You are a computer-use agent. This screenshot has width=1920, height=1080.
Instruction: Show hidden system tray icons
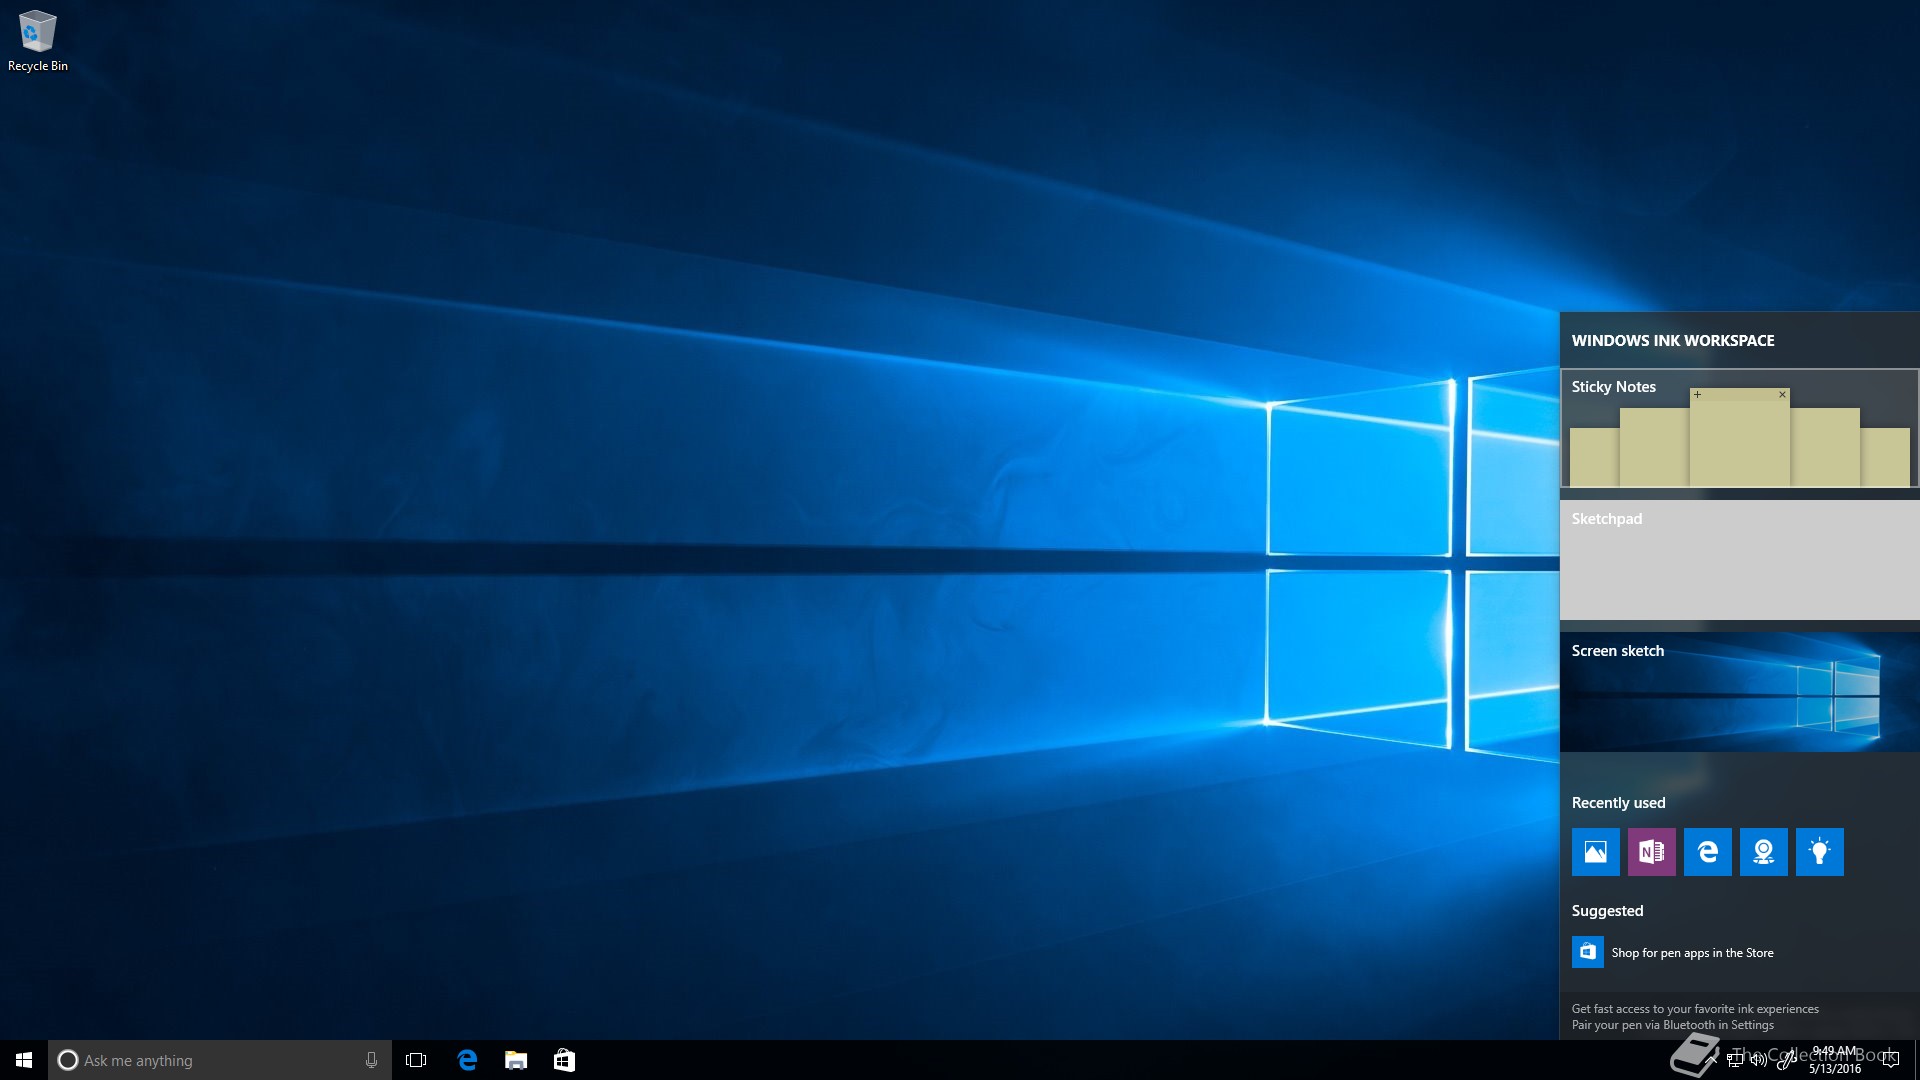1712,1060
